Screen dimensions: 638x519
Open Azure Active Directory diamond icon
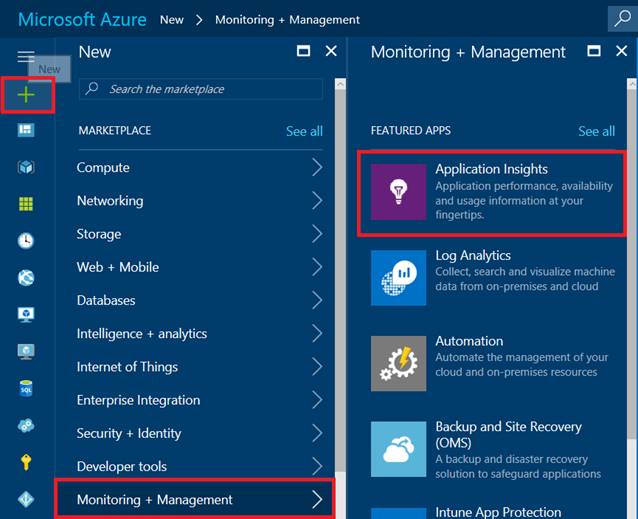(x=26, y=499)
